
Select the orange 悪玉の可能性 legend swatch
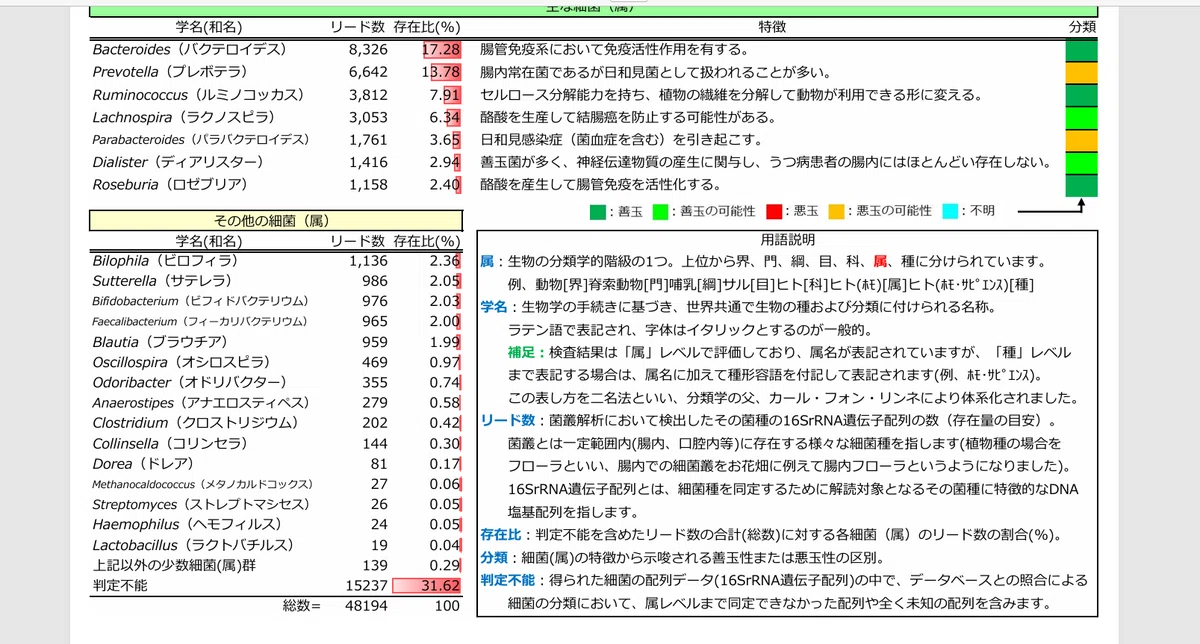836,211
